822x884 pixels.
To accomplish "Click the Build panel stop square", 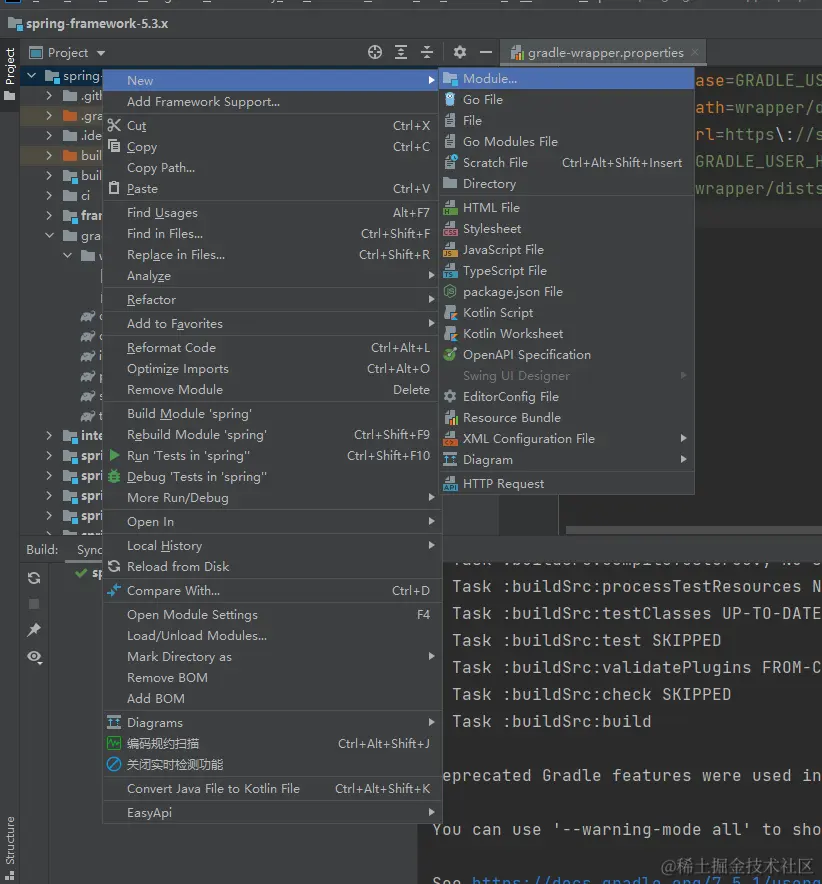I will tap(34, 604).
